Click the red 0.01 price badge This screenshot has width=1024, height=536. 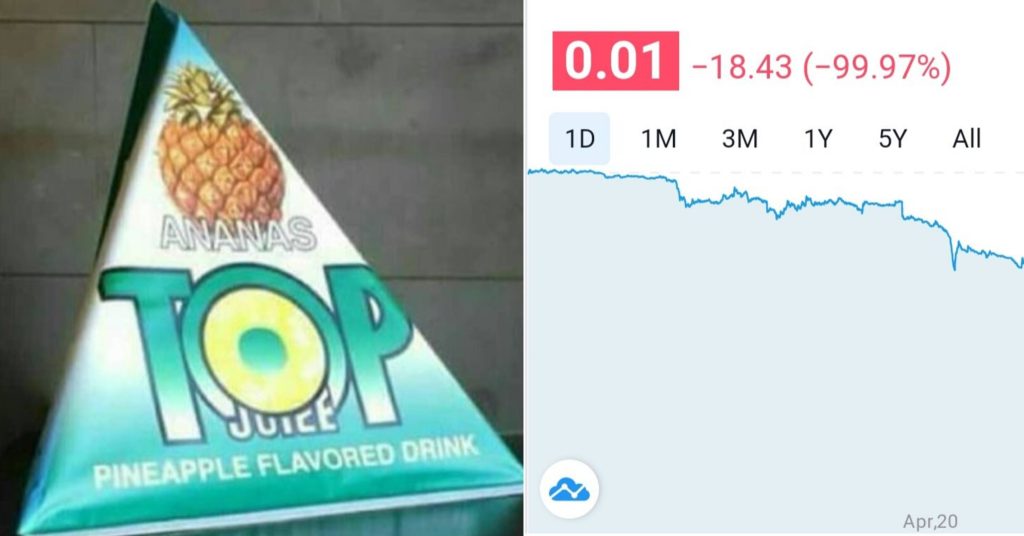(x=615, y=61)
